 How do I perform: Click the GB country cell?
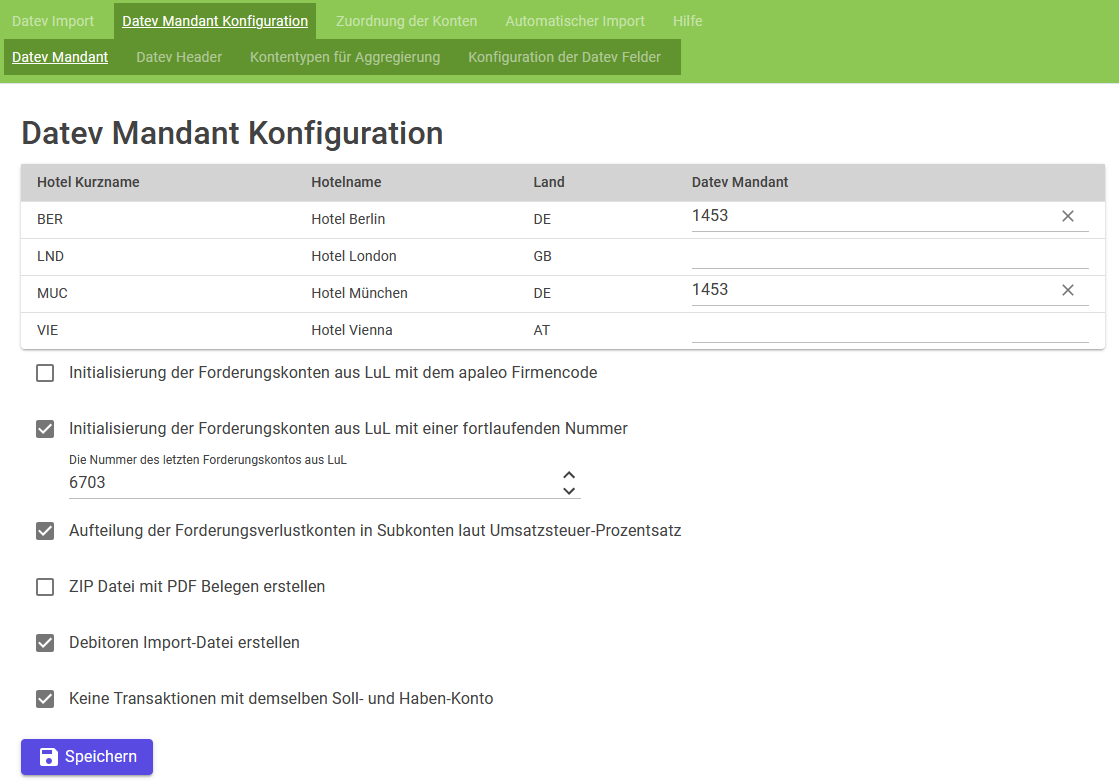tap(542, 256)
